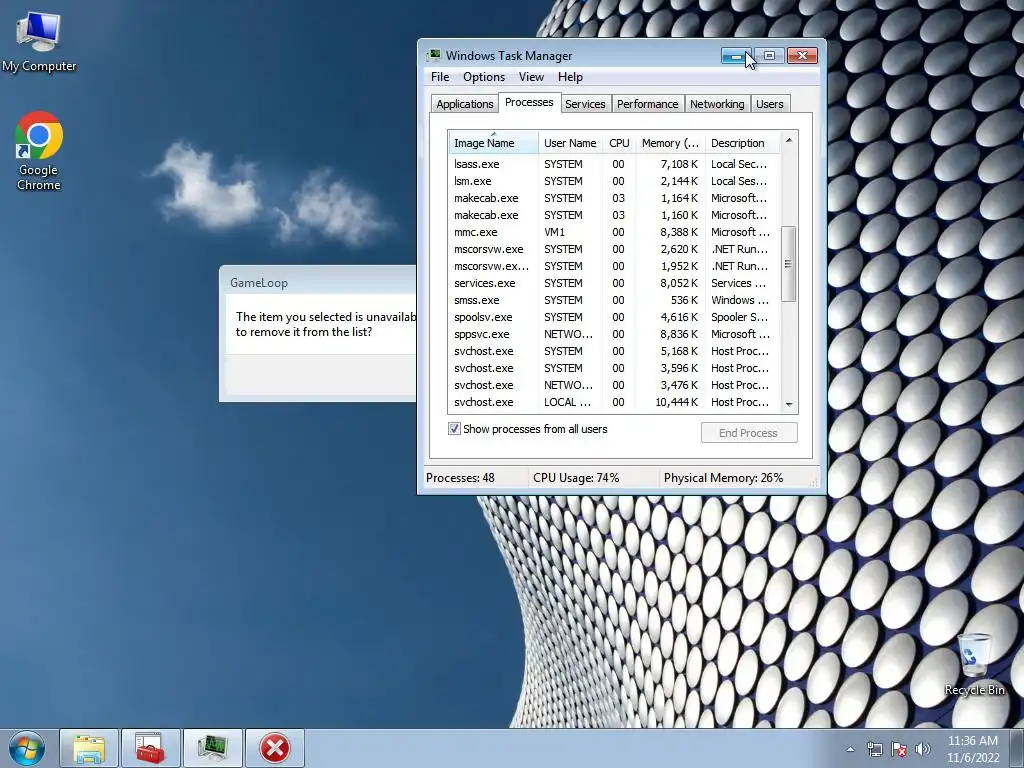This screenshot has height=768, width=1024.
Task: Open the Recycle Bin icon
Action: click(974, 665)
